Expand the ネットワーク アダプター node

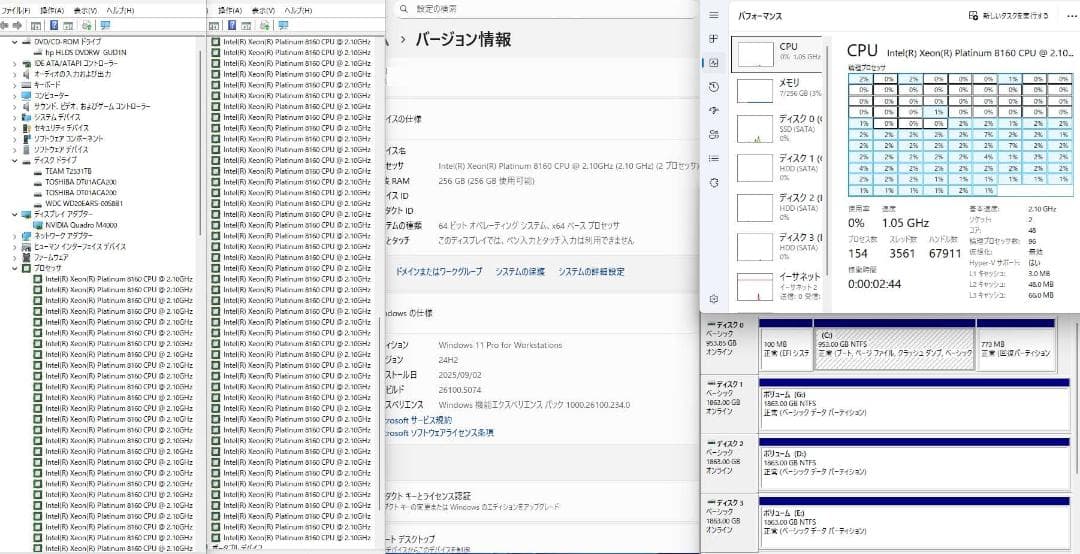[x=15, y=236]
